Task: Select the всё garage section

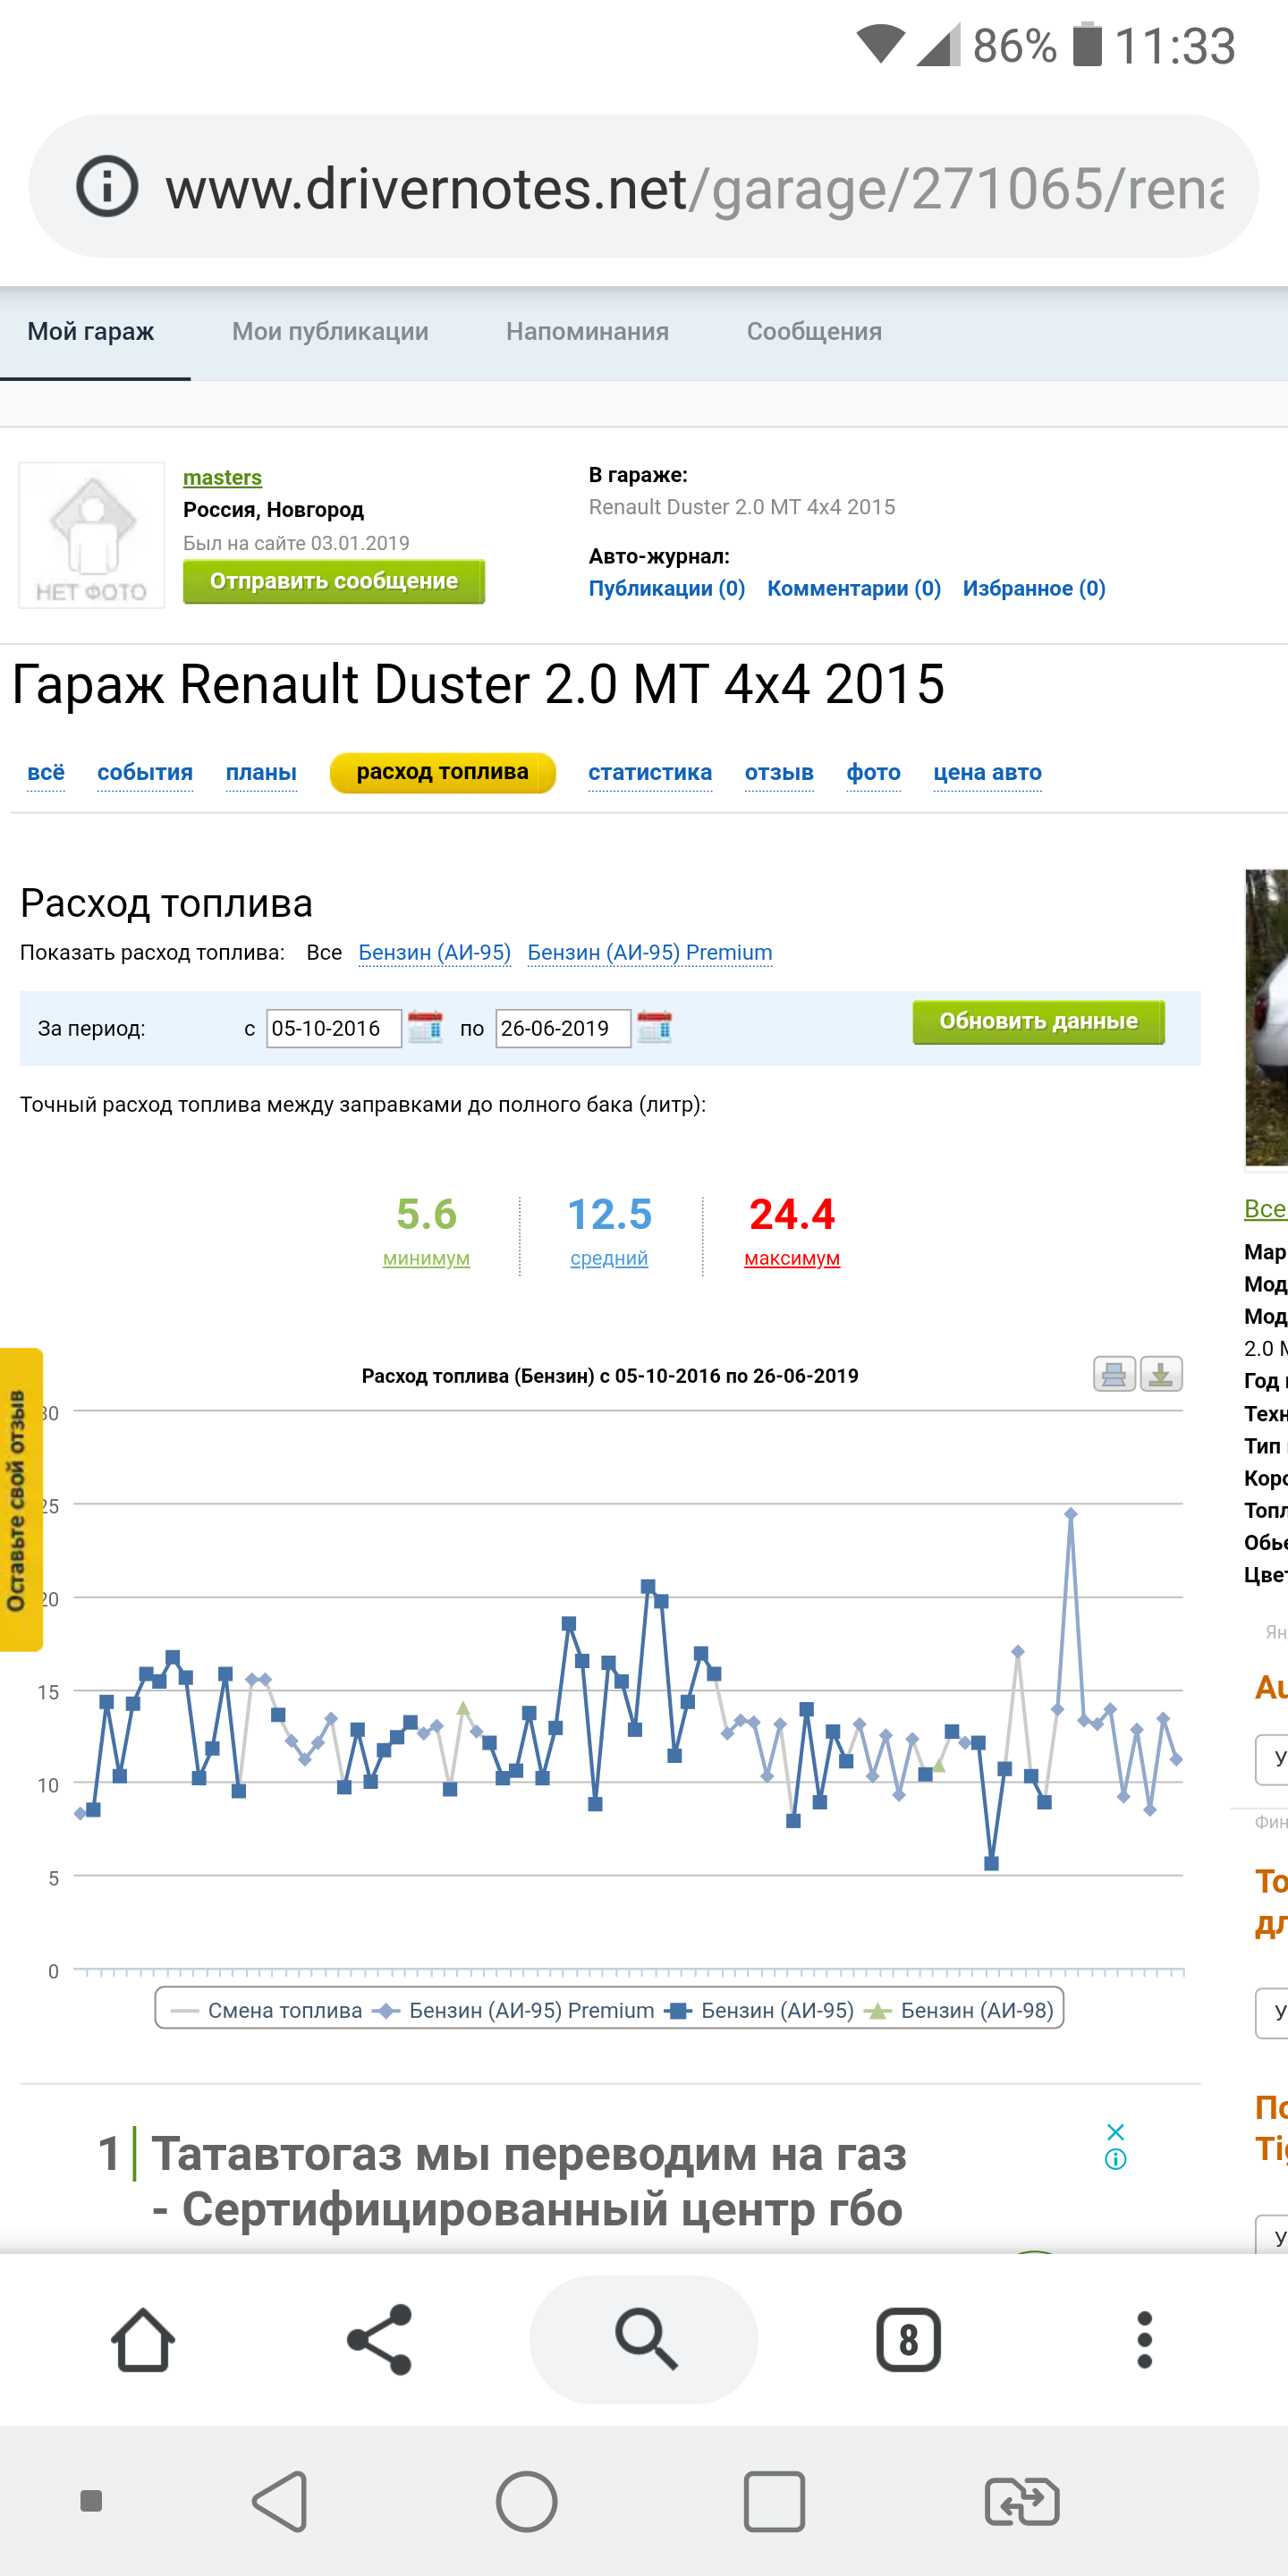Action: (x=46, y=772)
